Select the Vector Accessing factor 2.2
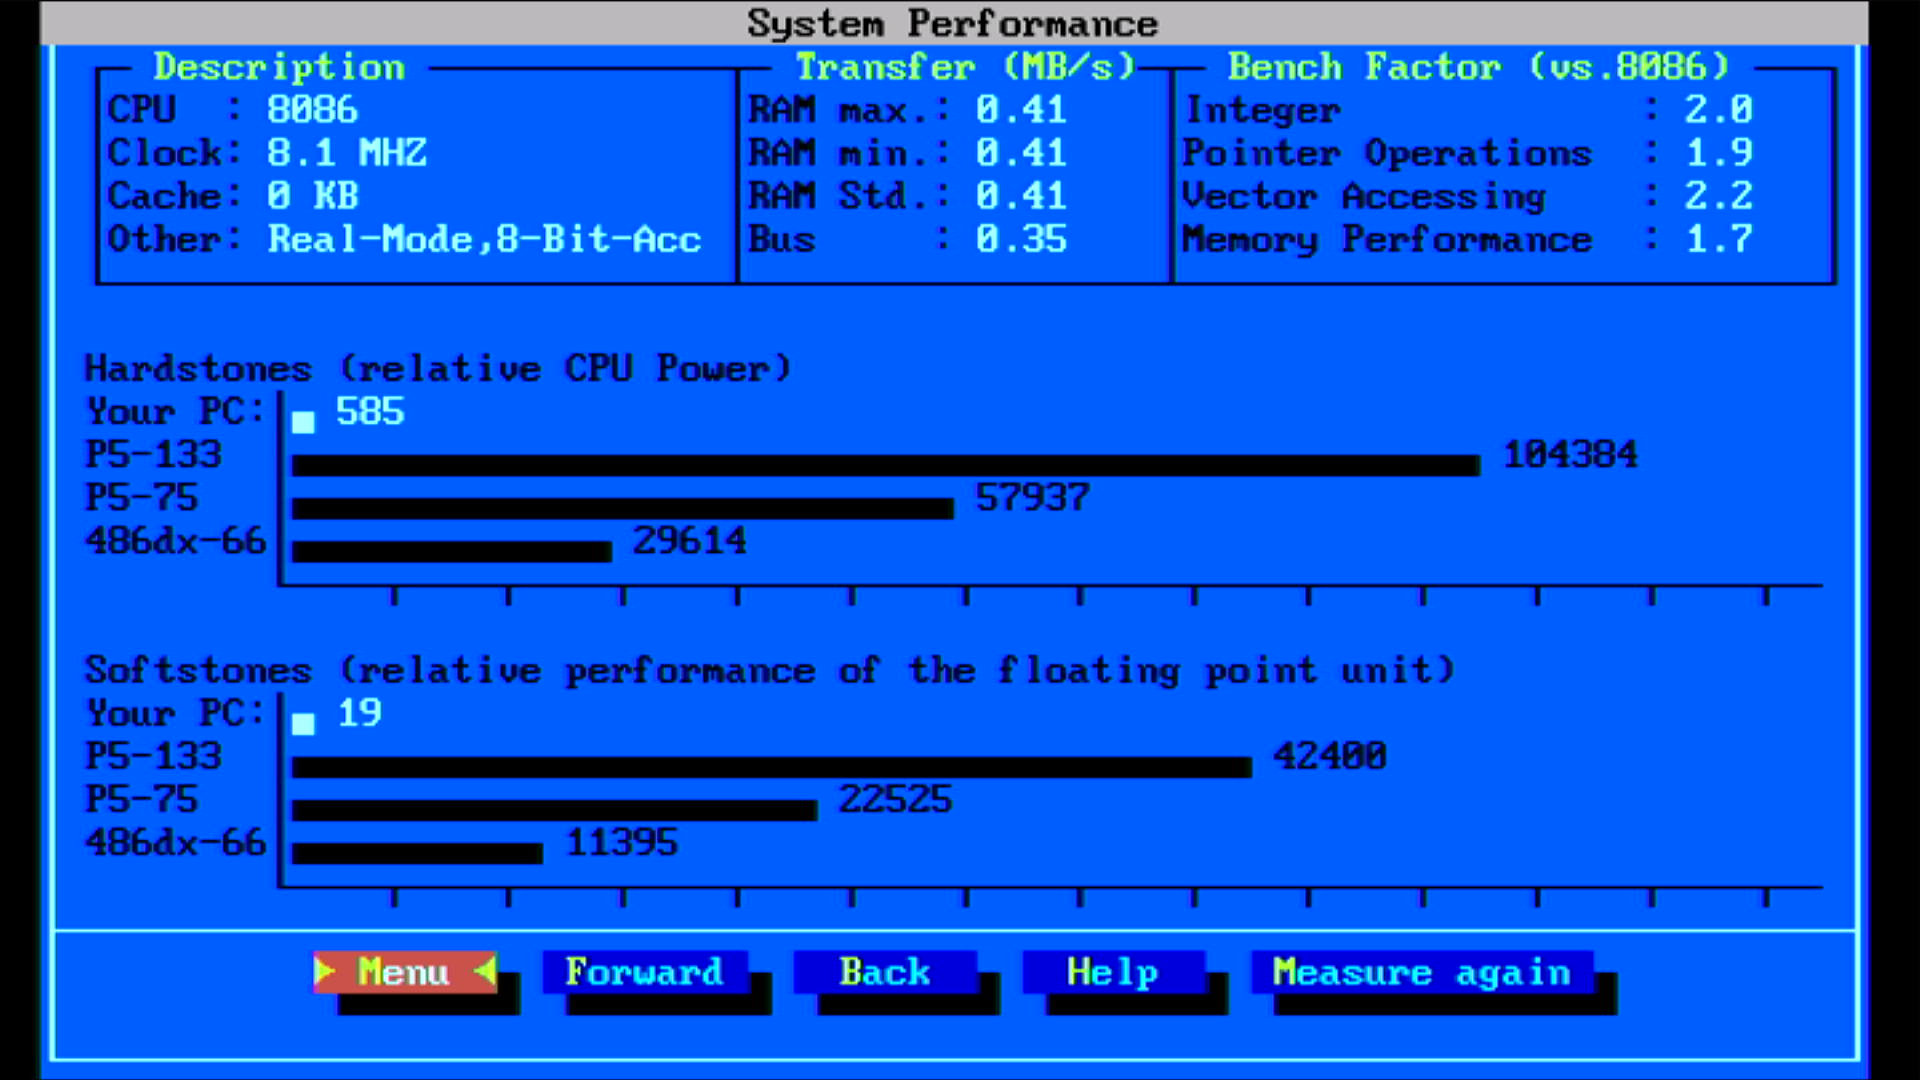Viewport: 1920px width, 1080px height. pyautogui.click(x=1718, y=195)
